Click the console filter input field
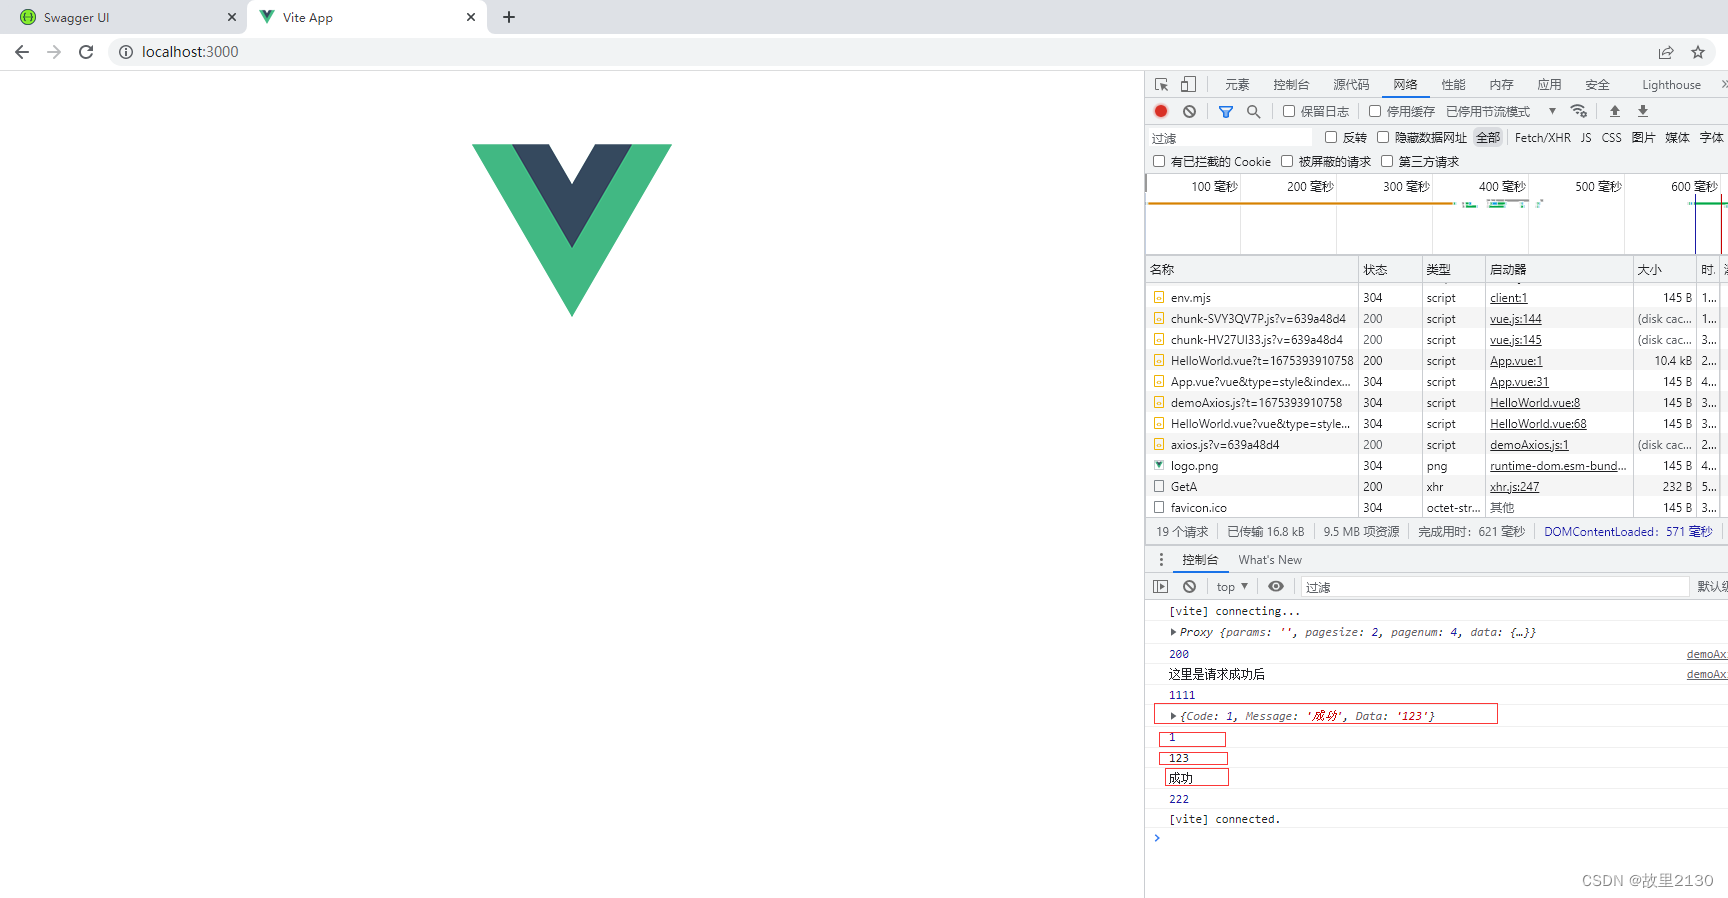Viewport: 1728px width, 898px height. pyautogui.click(x=1495, y=587)
